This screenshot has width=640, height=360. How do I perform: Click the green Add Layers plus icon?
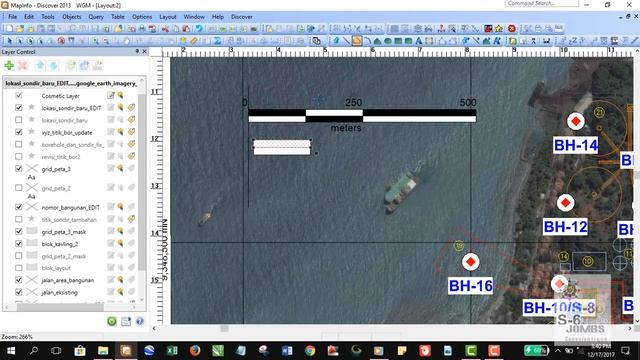9,65
